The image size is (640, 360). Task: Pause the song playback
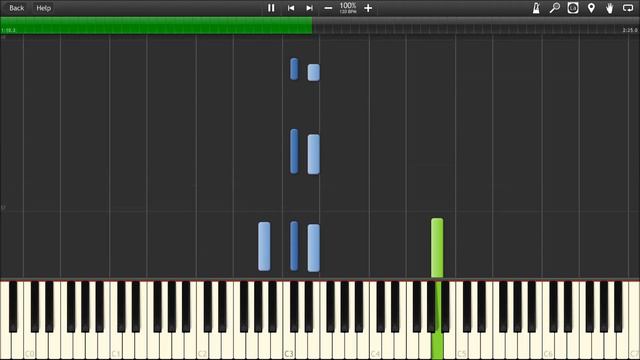point(271,8)
